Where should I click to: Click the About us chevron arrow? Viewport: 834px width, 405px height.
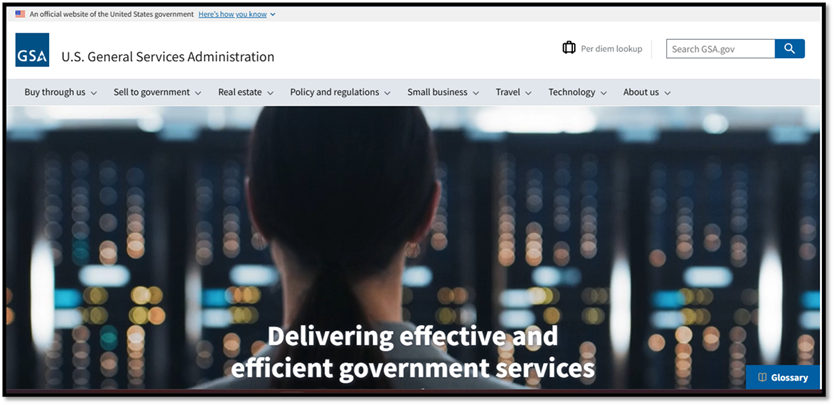pyautogui.click(x=667, y=93)
